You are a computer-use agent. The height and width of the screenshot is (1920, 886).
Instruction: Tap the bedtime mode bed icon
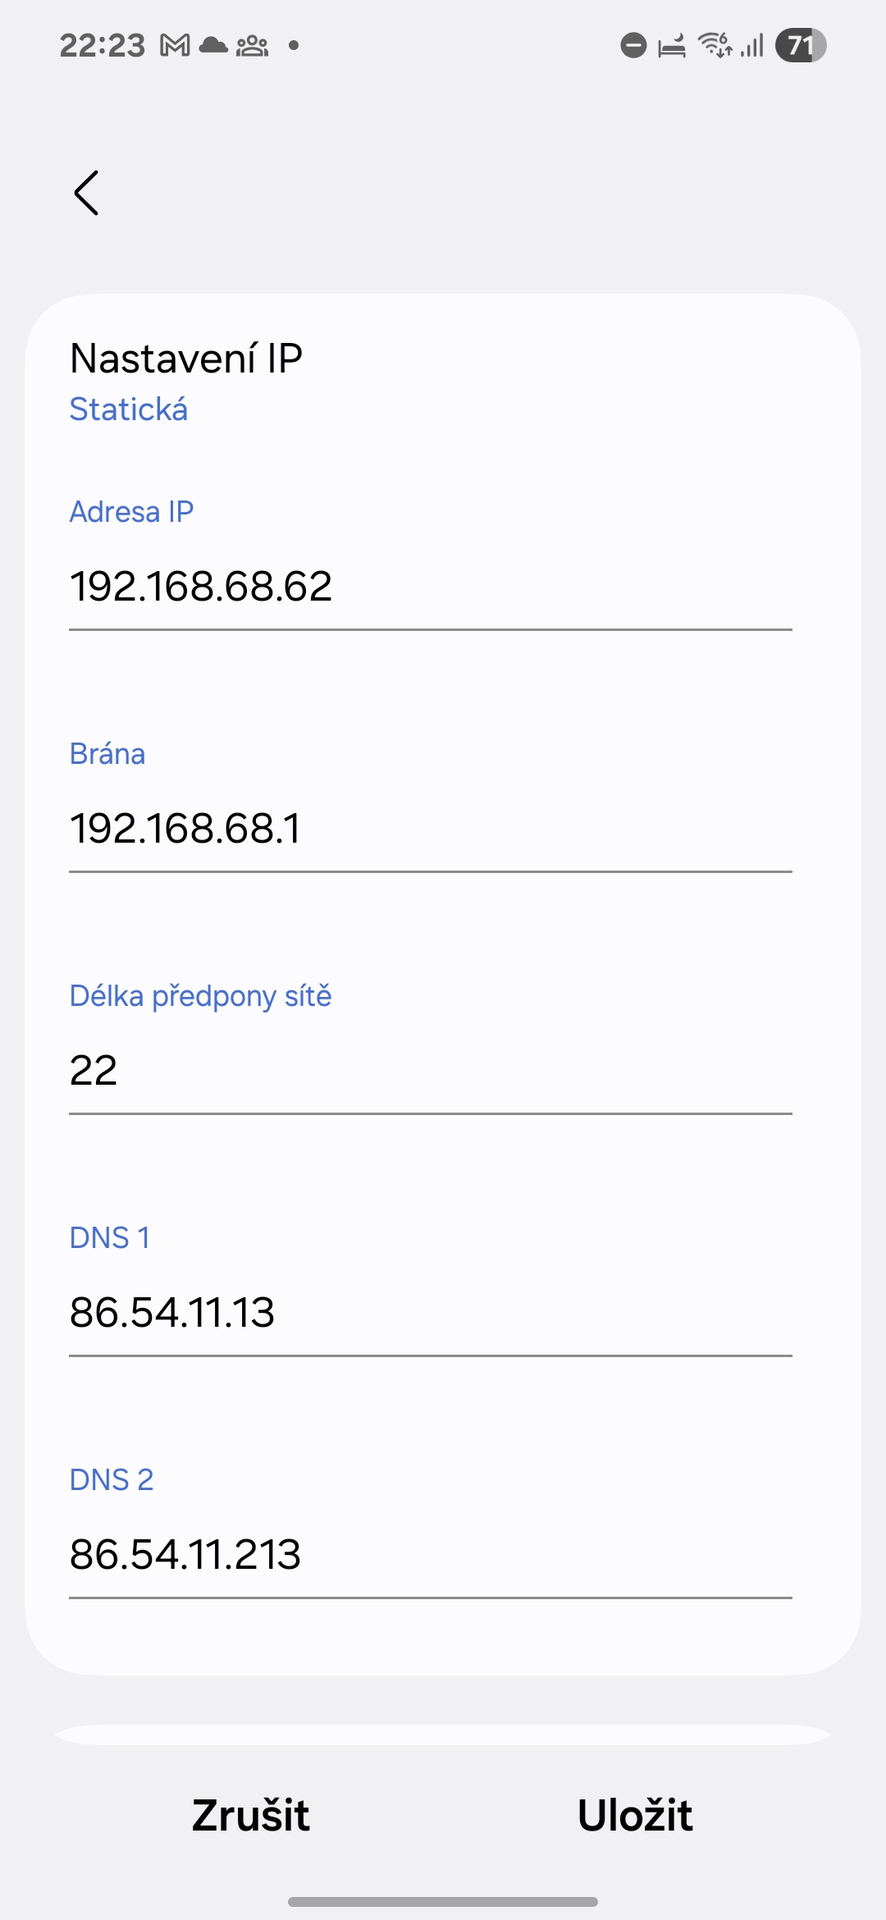(672, 46)
